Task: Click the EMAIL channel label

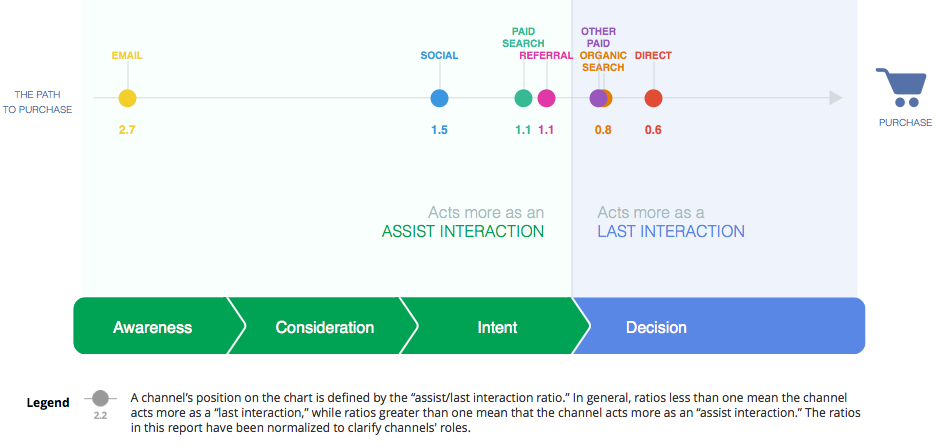Action: coord(127,56)
